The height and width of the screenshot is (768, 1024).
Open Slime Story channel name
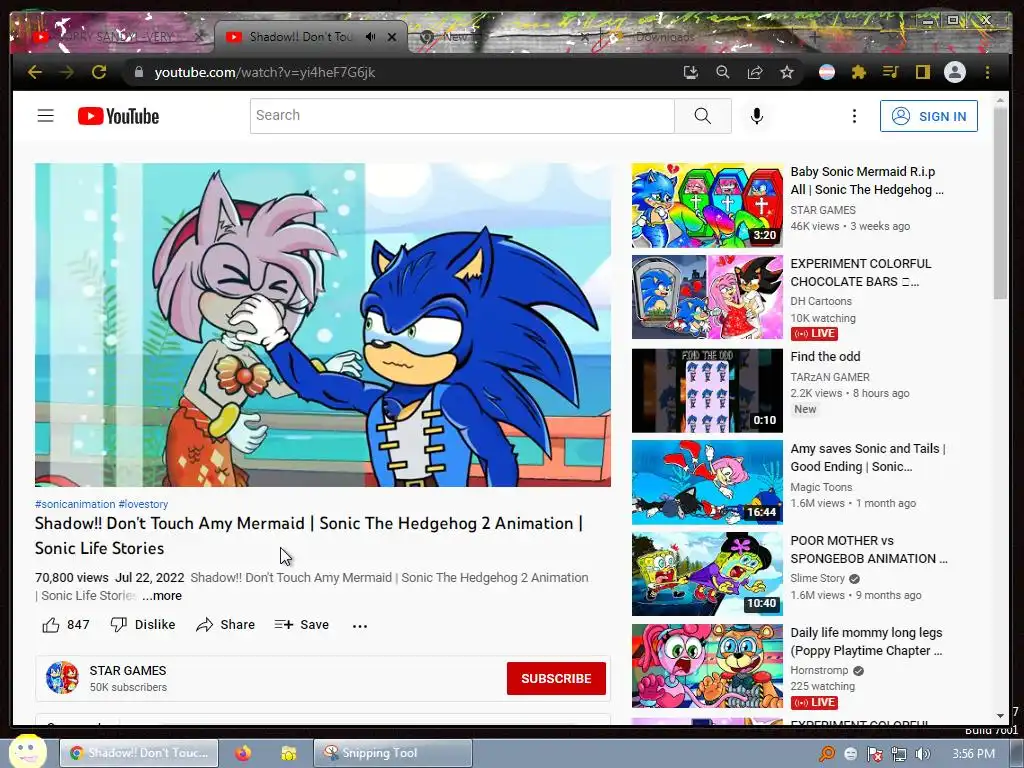pos(818,578)
